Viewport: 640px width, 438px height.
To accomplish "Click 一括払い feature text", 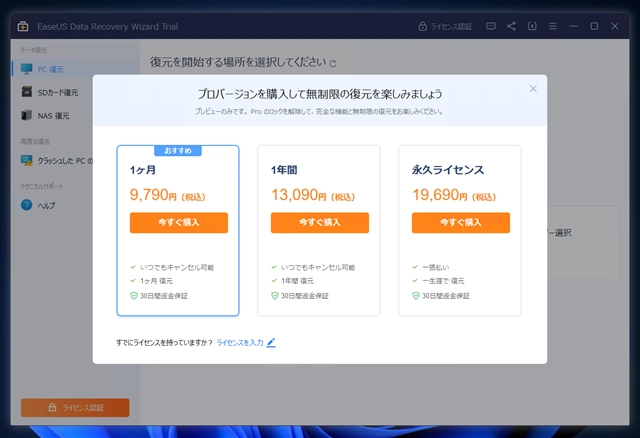I will point(436,267).
